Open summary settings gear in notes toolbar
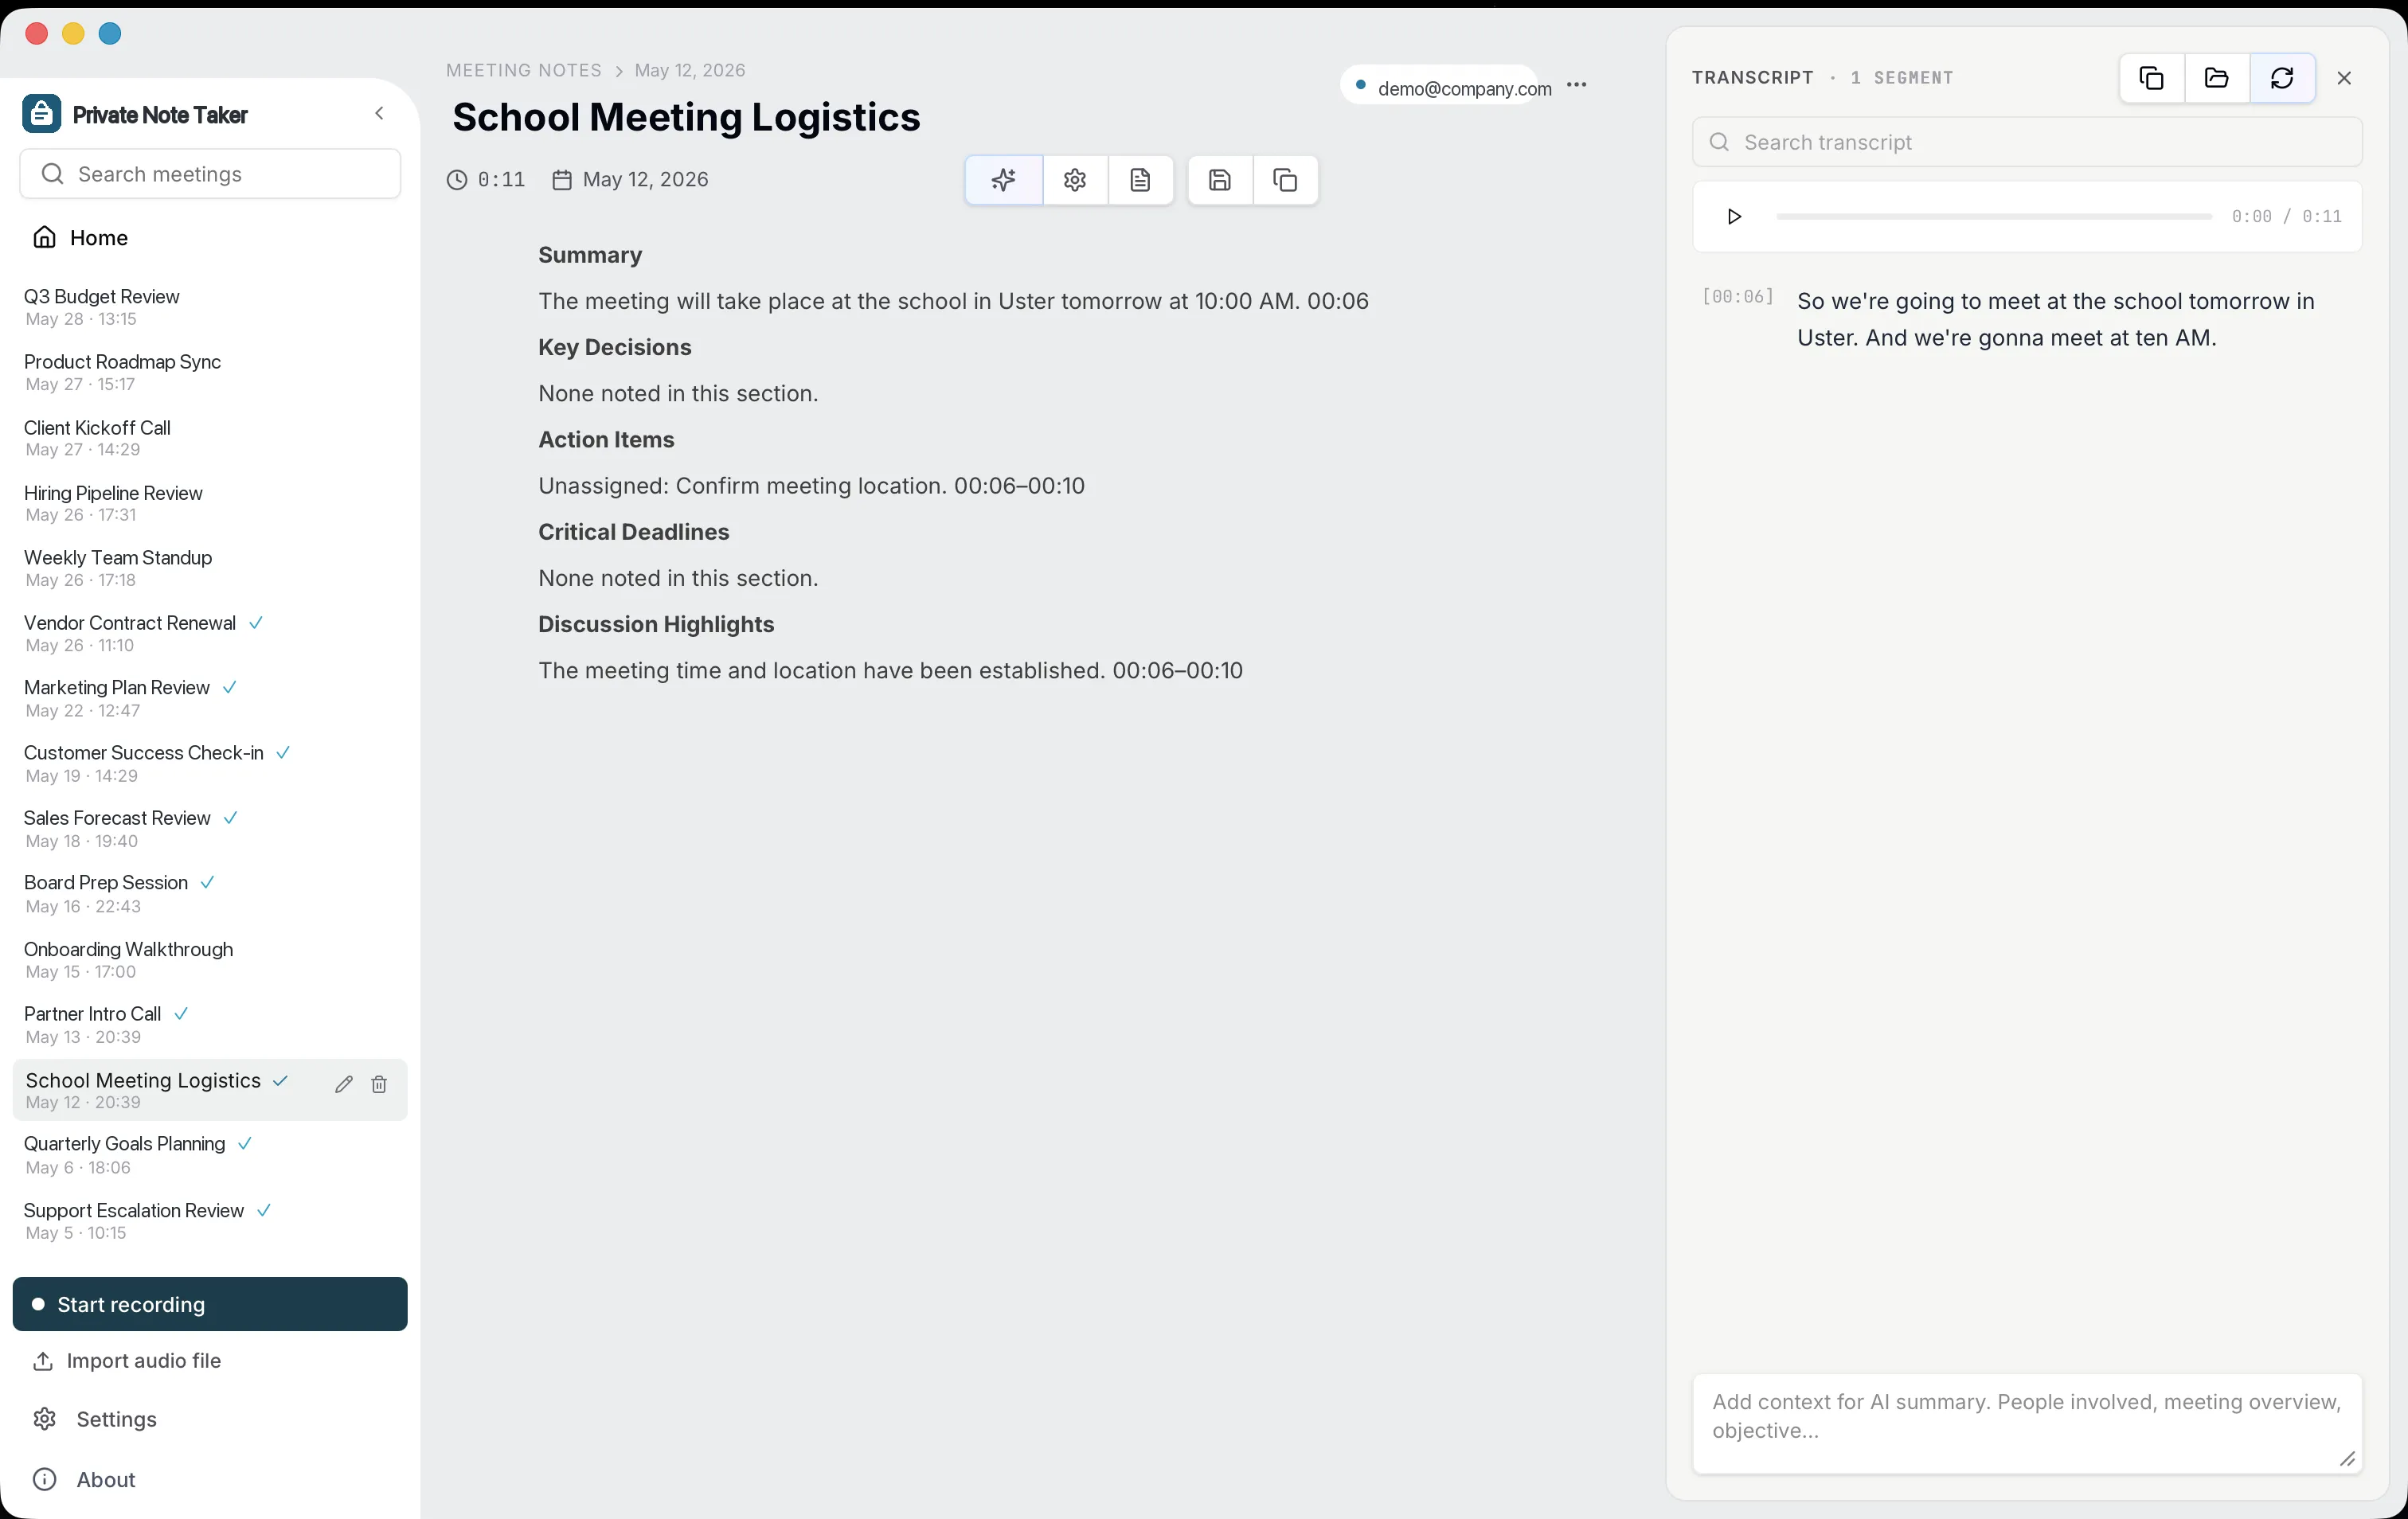Image resolution: width=2408 pixels, height=1519 pixels. coord(1075,180)
